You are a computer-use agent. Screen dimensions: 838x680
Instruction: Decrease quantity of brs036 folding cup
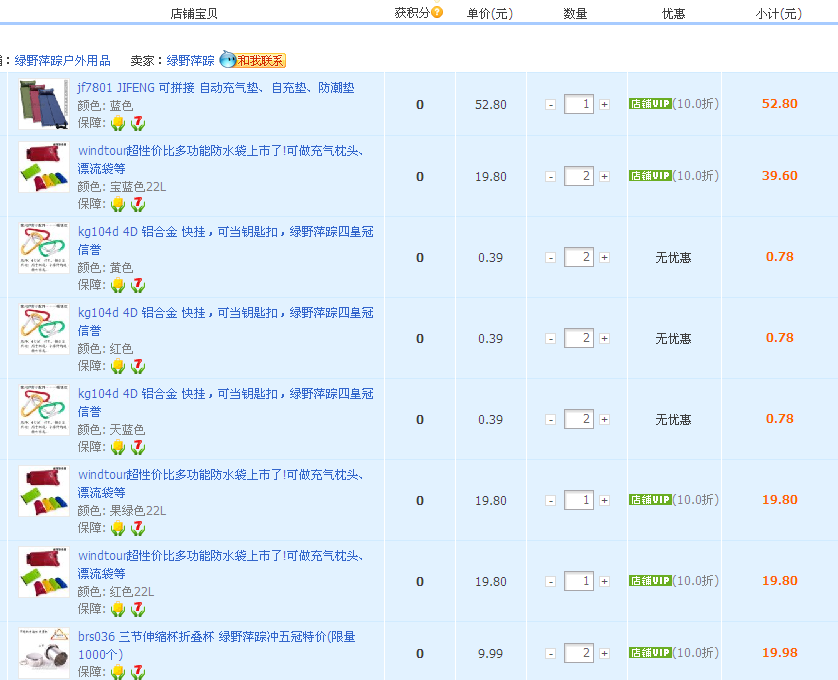pyautogui.click(x=550, y=654)
